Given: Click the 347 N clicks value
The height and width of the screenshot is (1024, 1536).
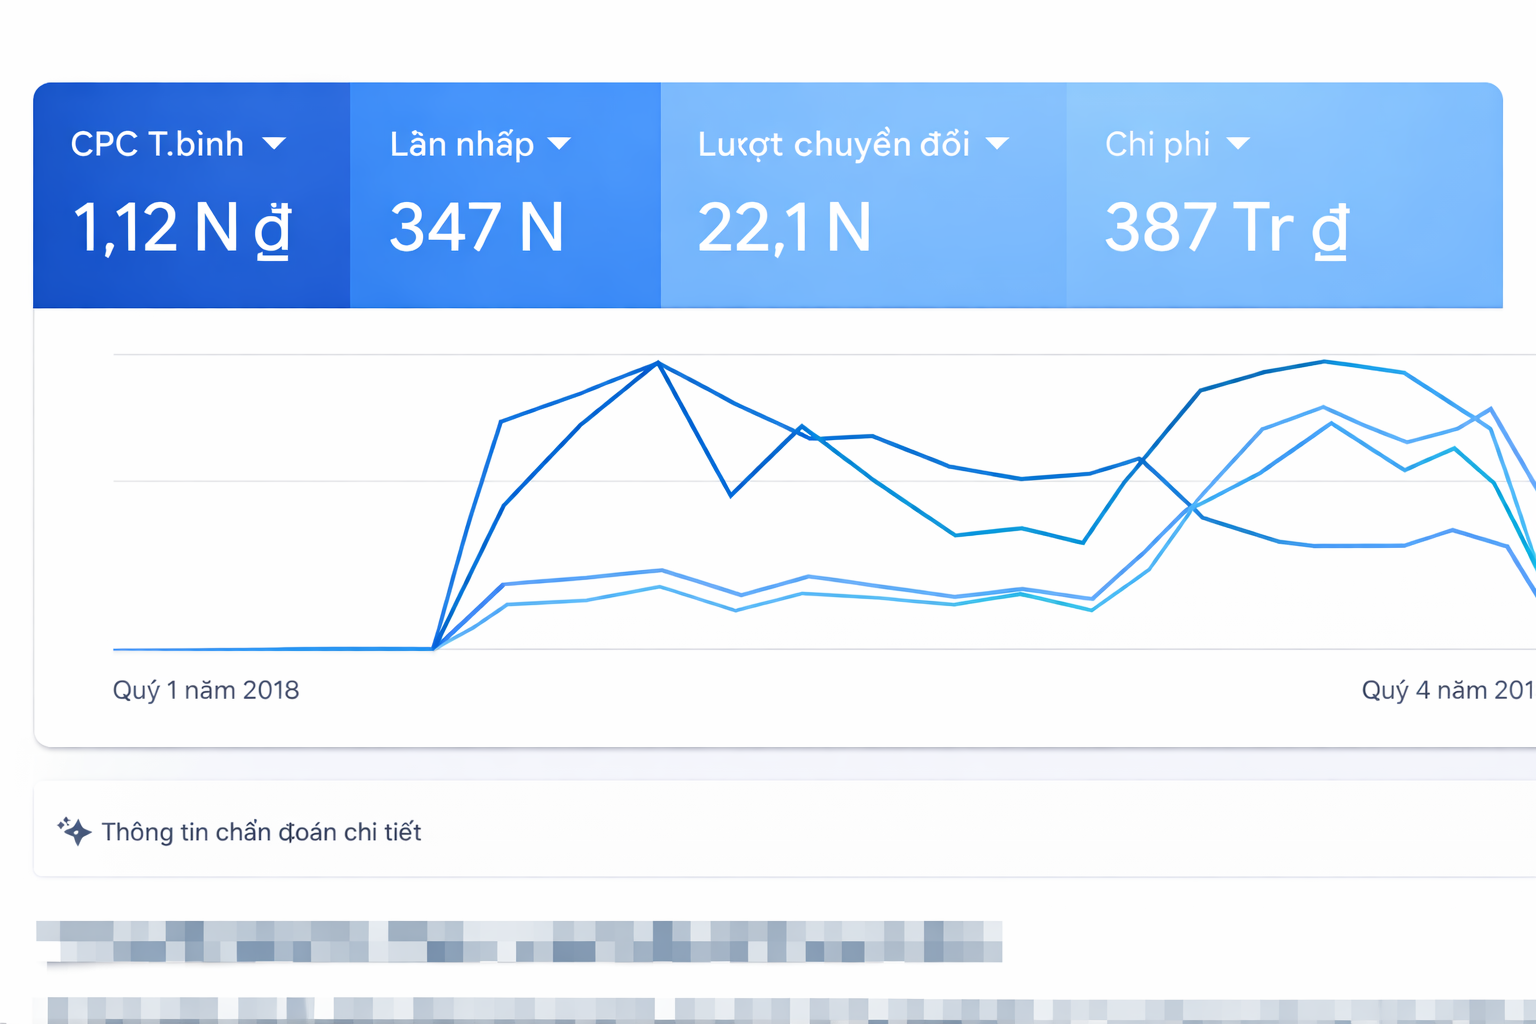Looking at the screenshot, I should tap(477, 228).
